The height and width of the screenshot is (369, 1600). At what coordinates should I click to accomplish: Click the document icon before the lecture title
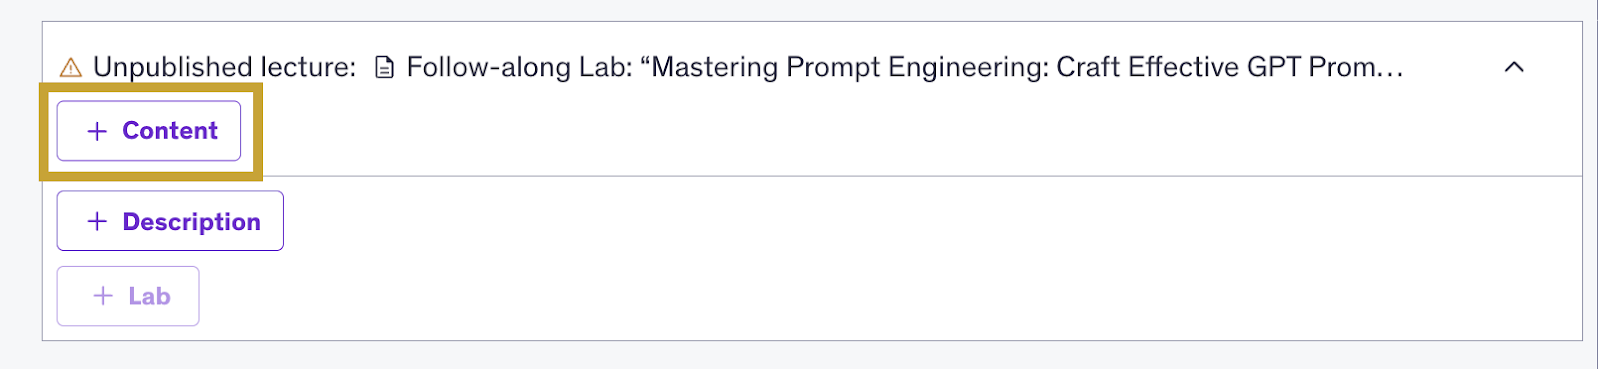point(384,68)
